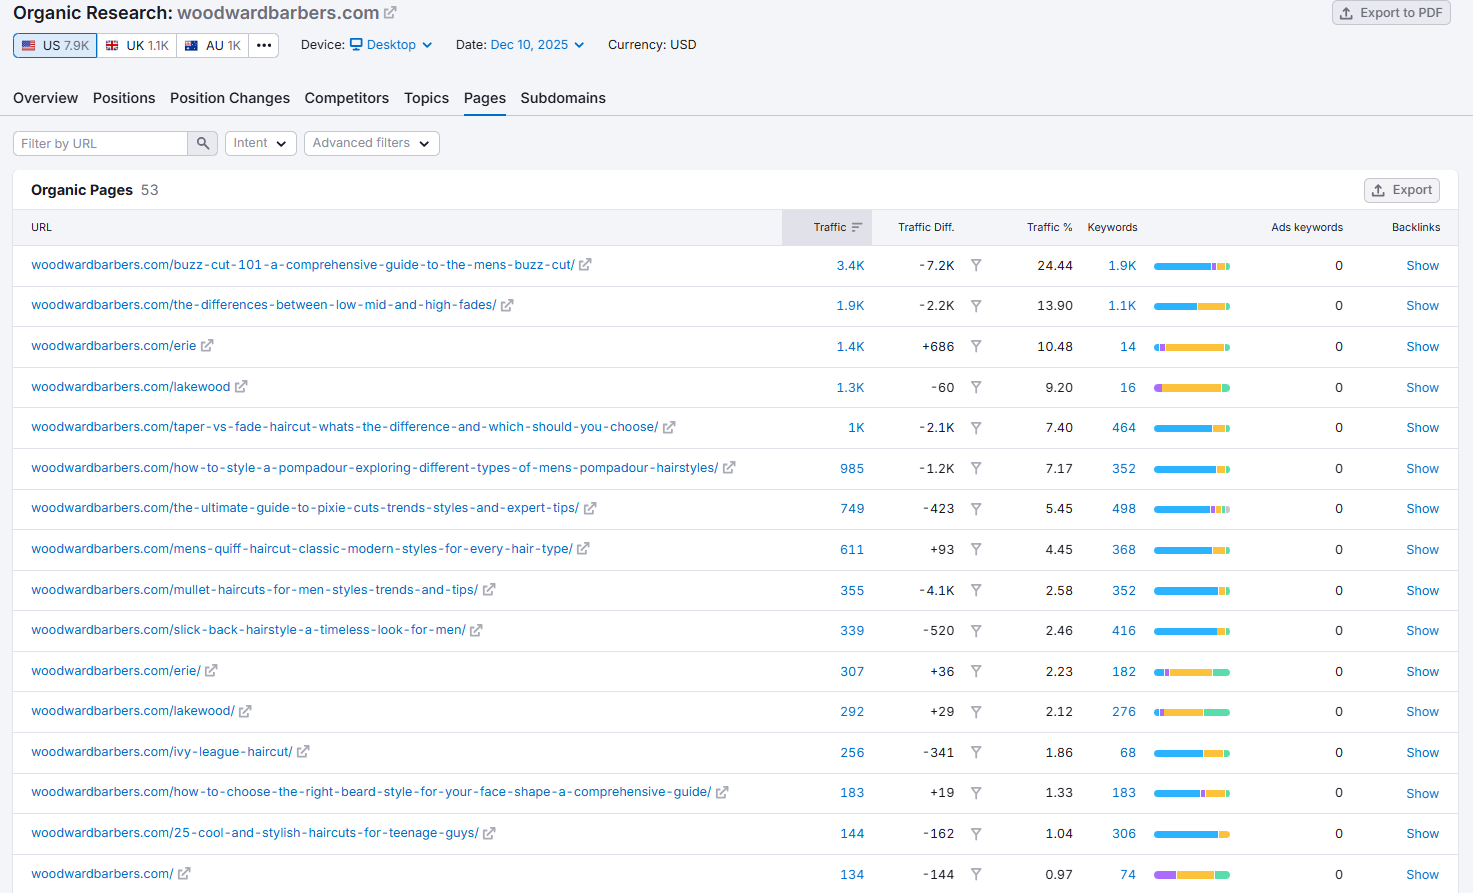The image size is (1473, 893).
Task: Switch to the Positions tab
Action: coord(123,98)
